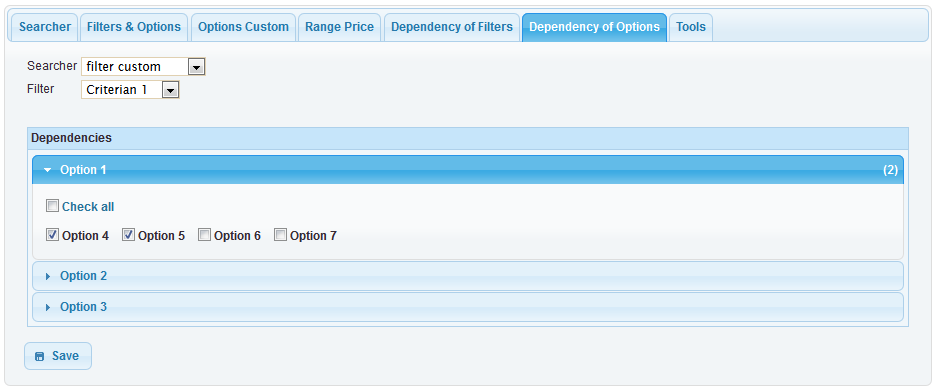Click the Check all label link
936x392 pixels.
[x=88, y=207]
